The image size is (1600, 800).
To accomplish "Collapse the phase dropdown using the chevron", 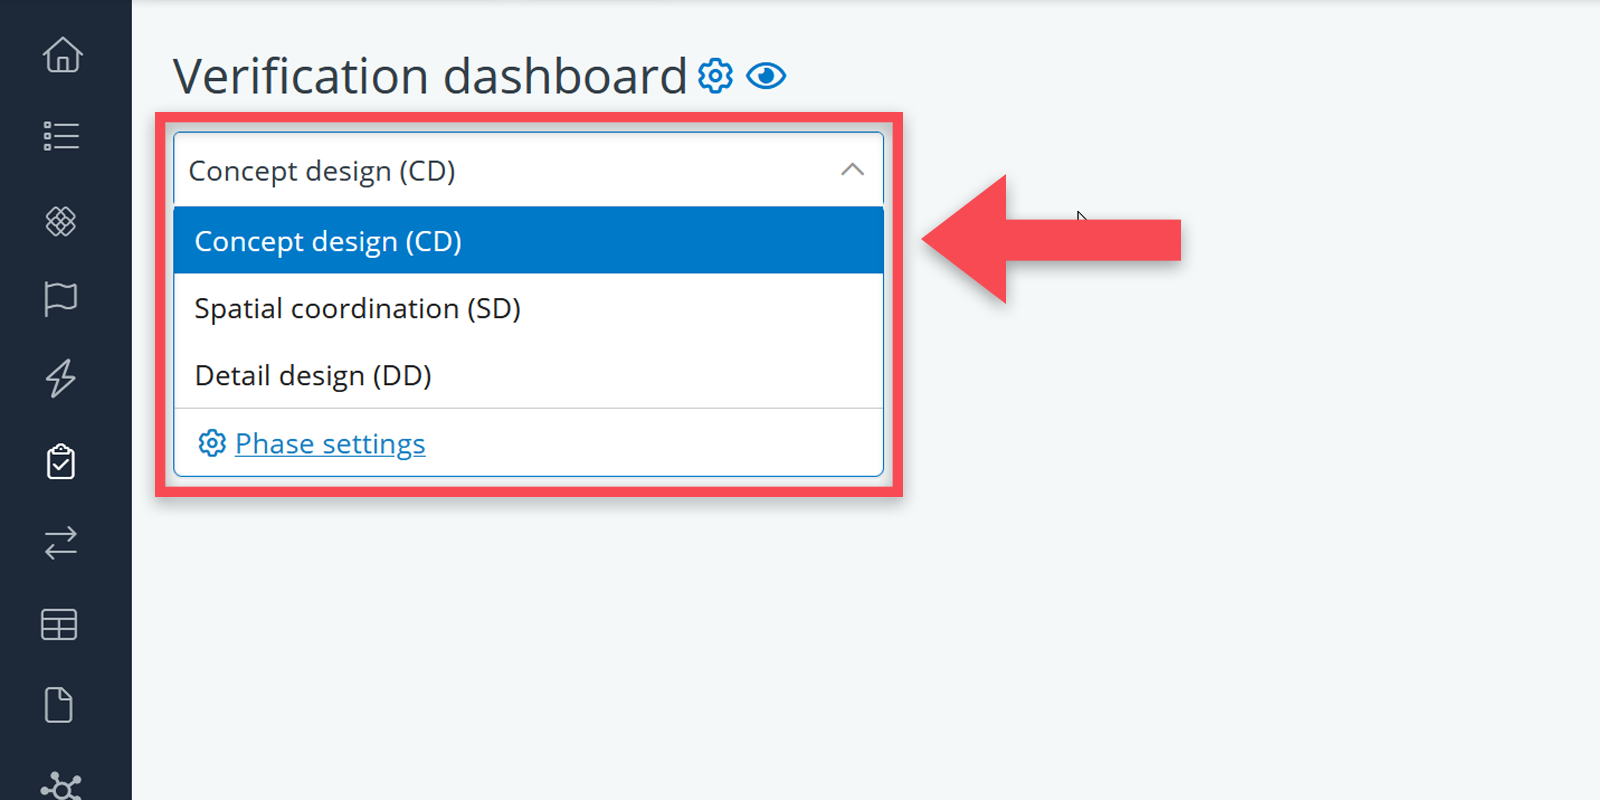I will pyautogui.click(x=852, y=170).
